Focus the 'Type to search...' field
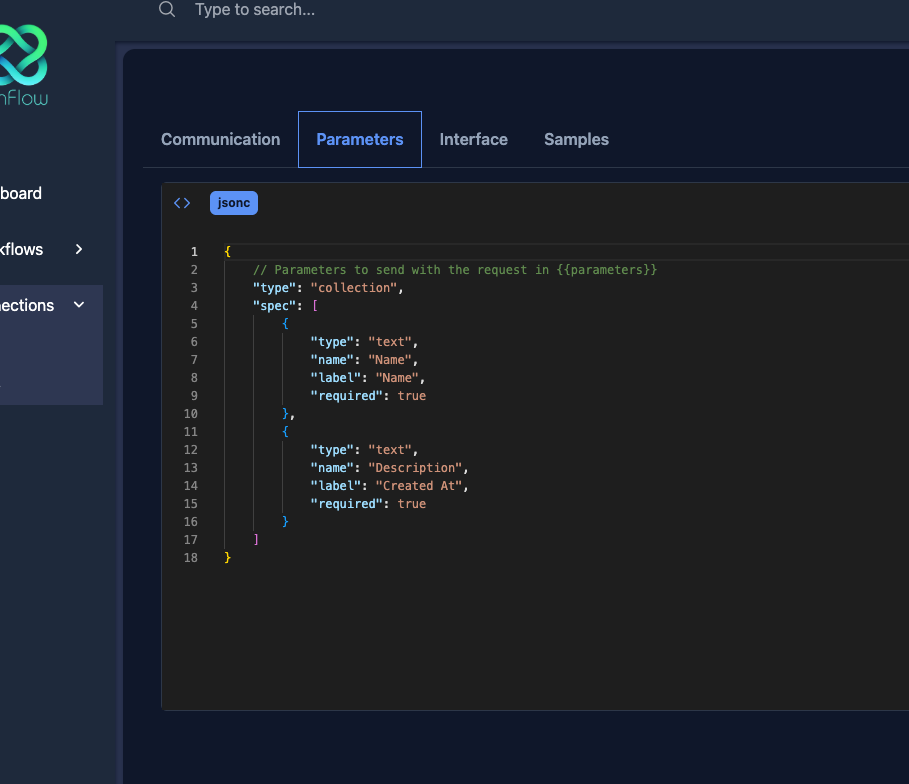The image size is (909, 784). [x=400, y=10]
